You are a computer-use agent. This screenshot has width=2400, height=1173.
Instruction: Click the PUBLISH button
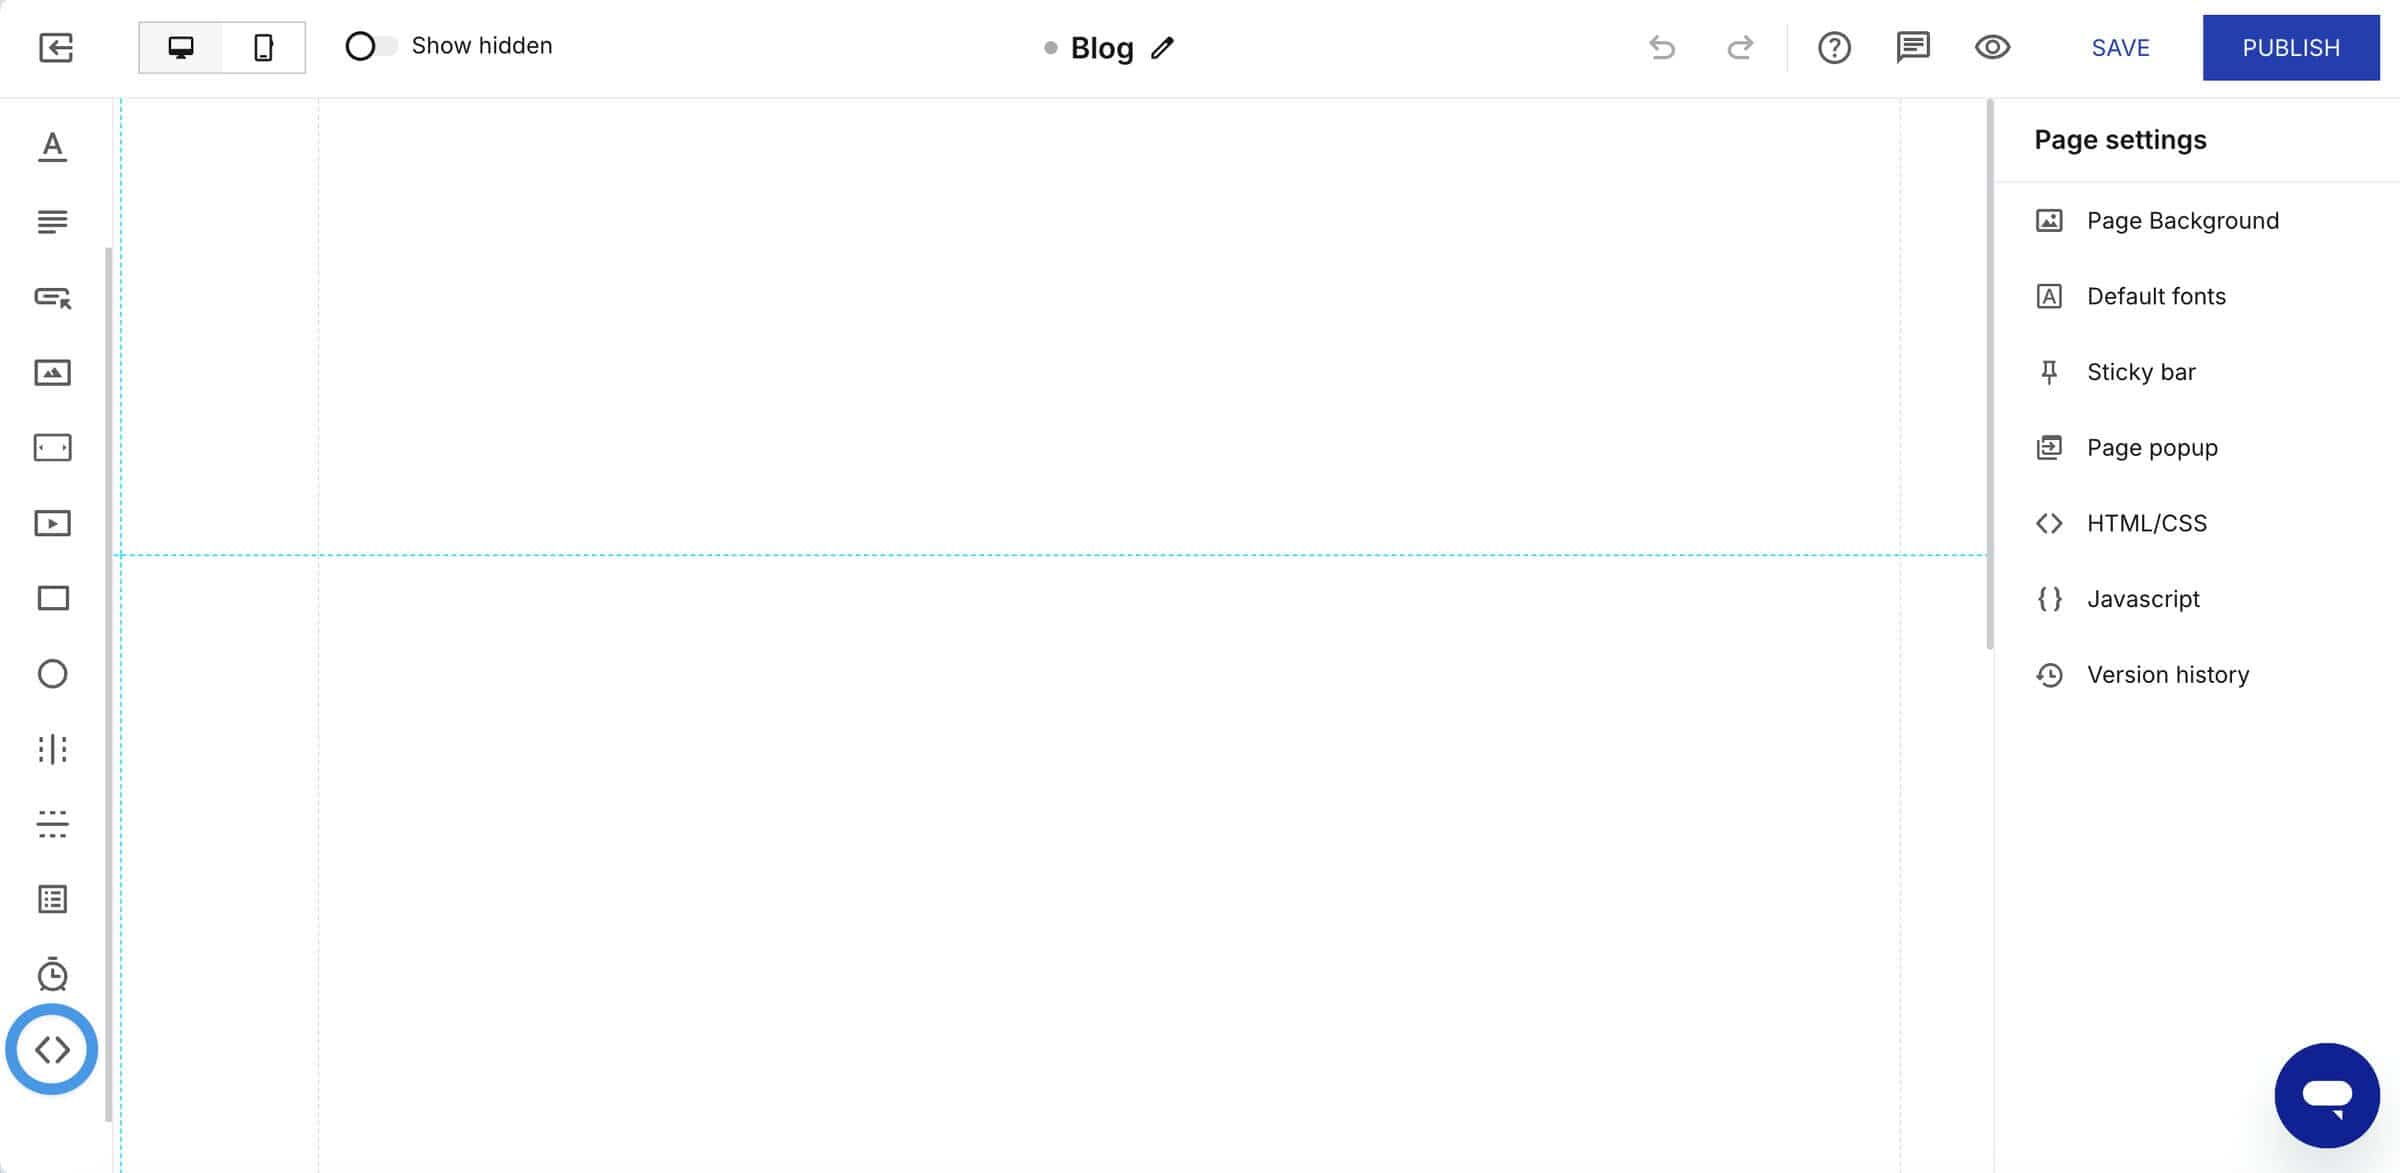tap(2291, 48)
